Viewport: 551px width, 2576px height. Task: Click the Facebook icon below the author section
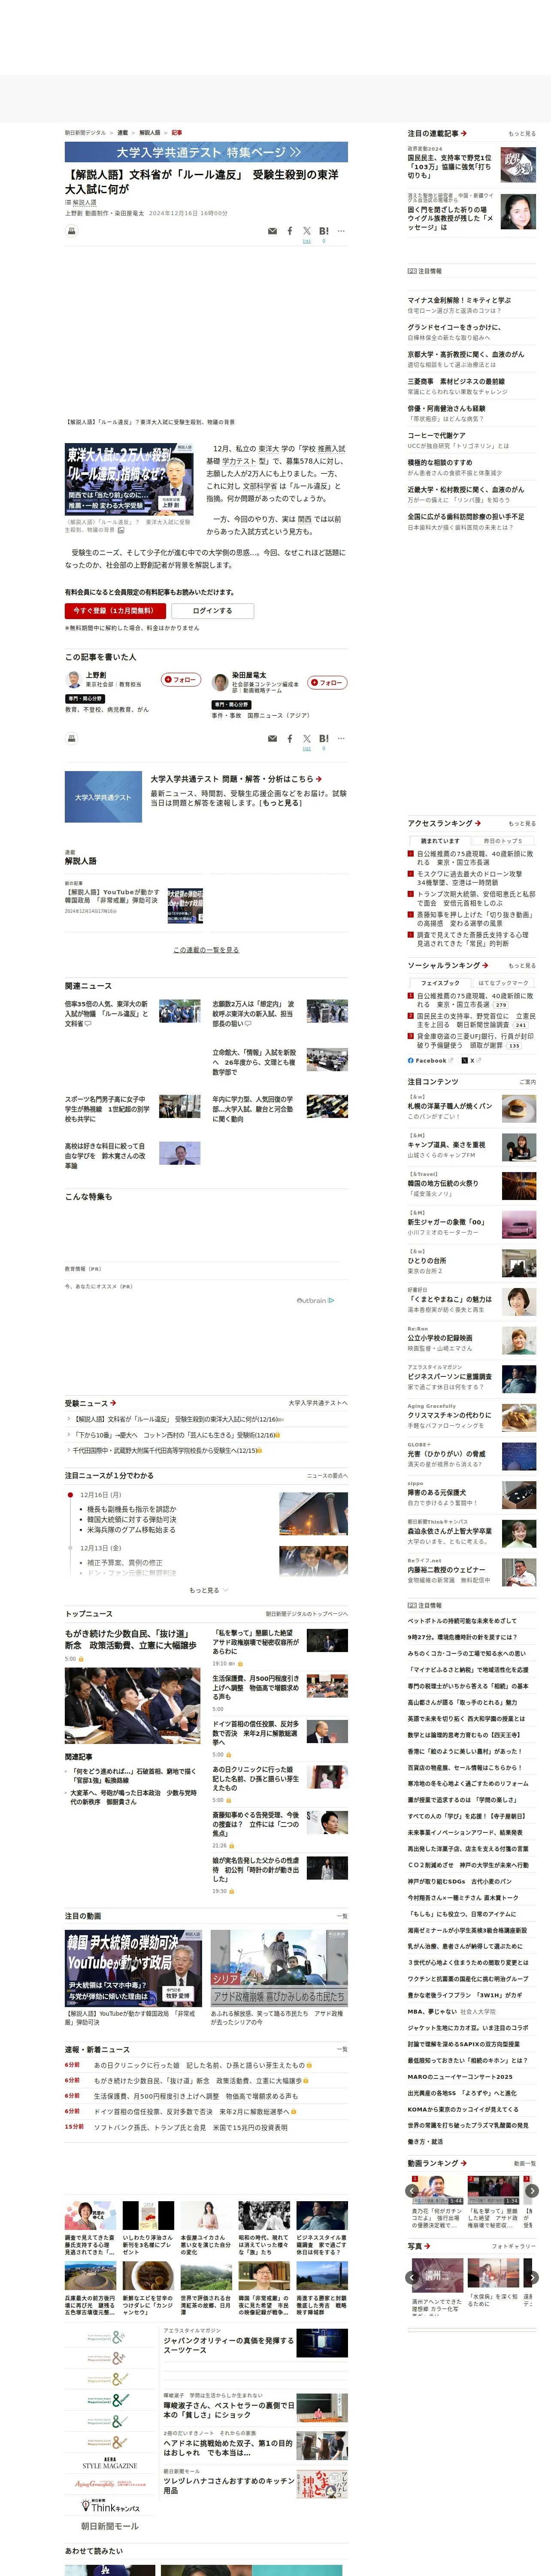click(x=290, y=738)
